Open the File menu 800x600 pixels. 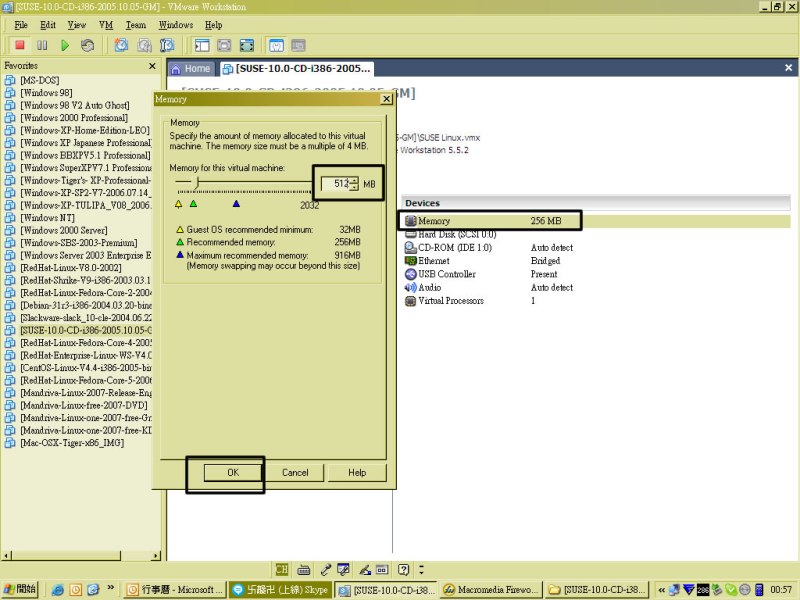[21, 25]
